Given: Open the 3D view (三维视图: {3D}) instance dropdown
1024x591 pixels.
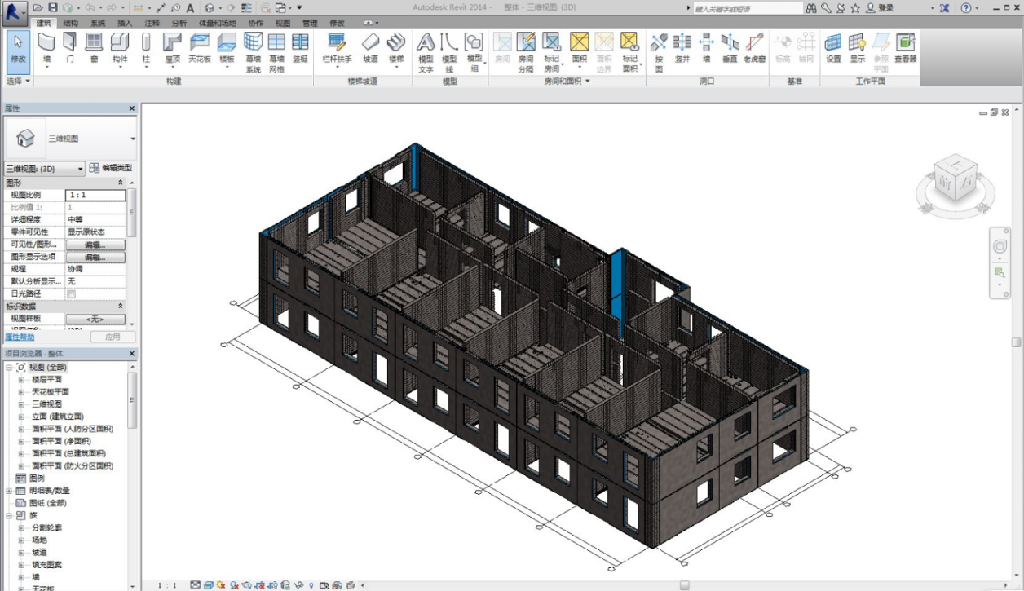Looking at the screenshot, I should (x=44, y=168).
